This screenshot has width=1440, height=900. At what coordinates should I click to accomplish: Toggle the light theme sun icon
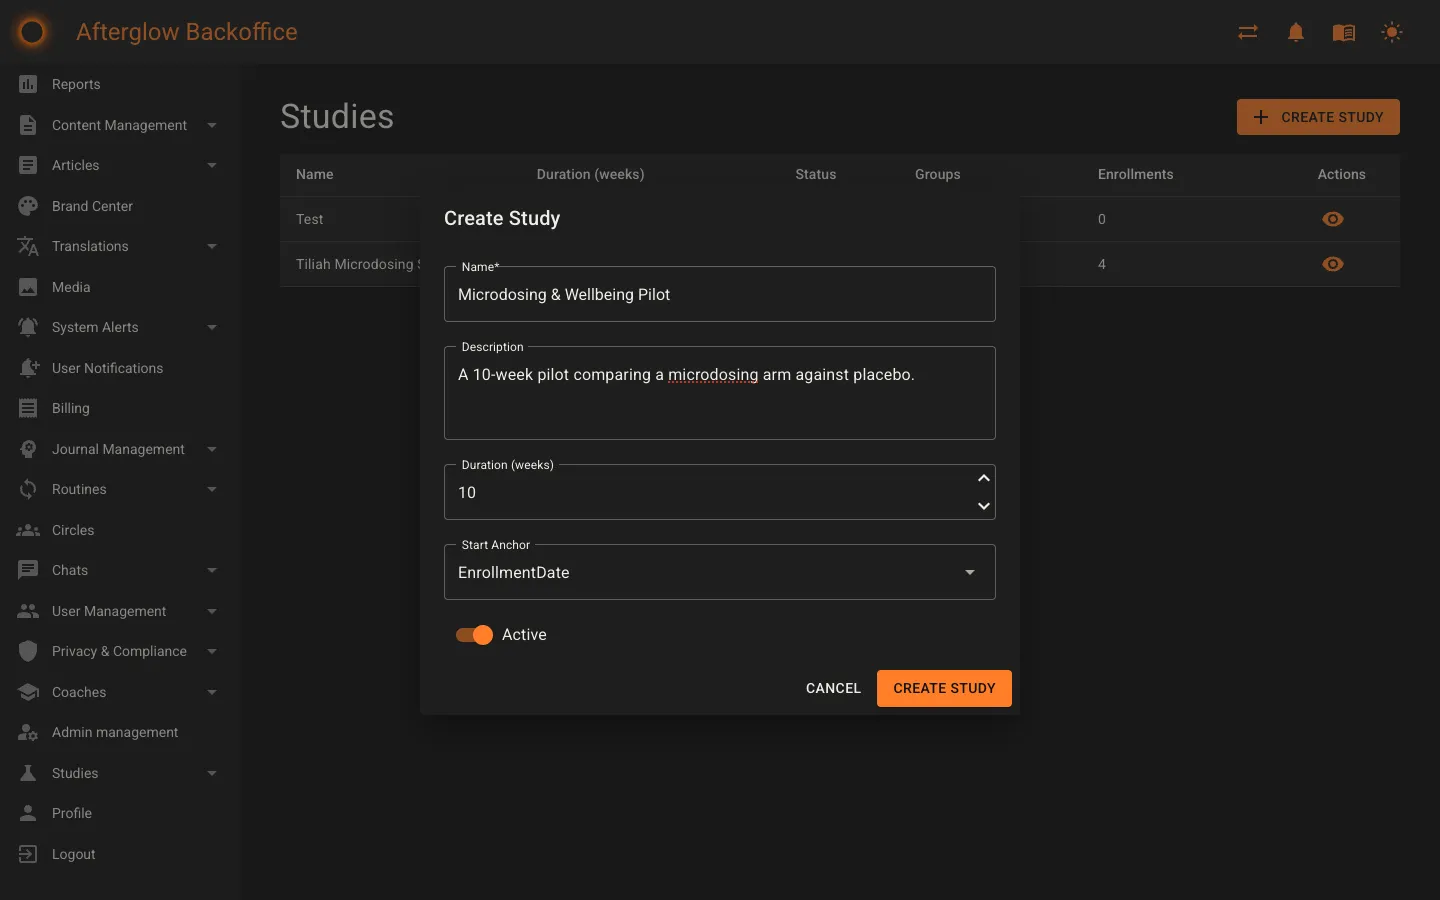[x=1392, y=32]
